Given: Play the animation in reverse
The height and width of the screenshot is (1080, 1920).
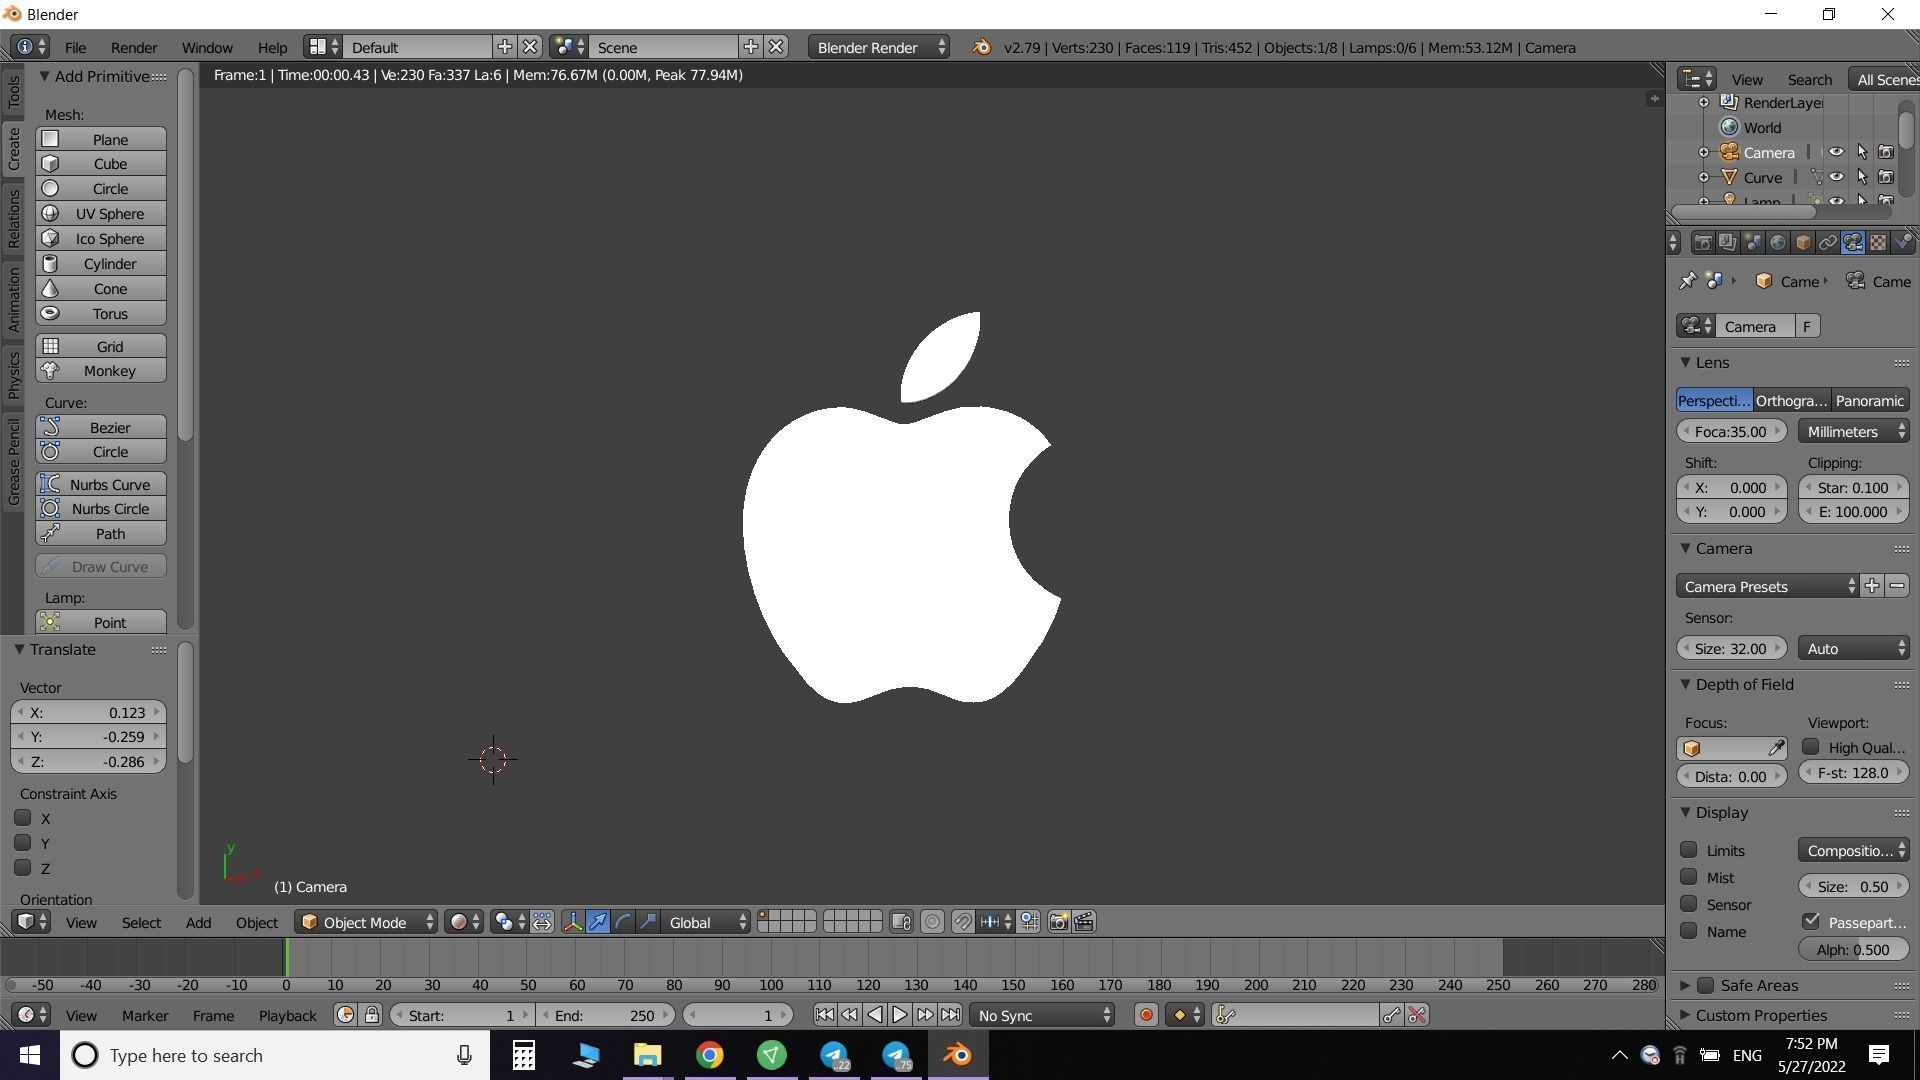Looking at the screenshot, I should coord(875,1015).
